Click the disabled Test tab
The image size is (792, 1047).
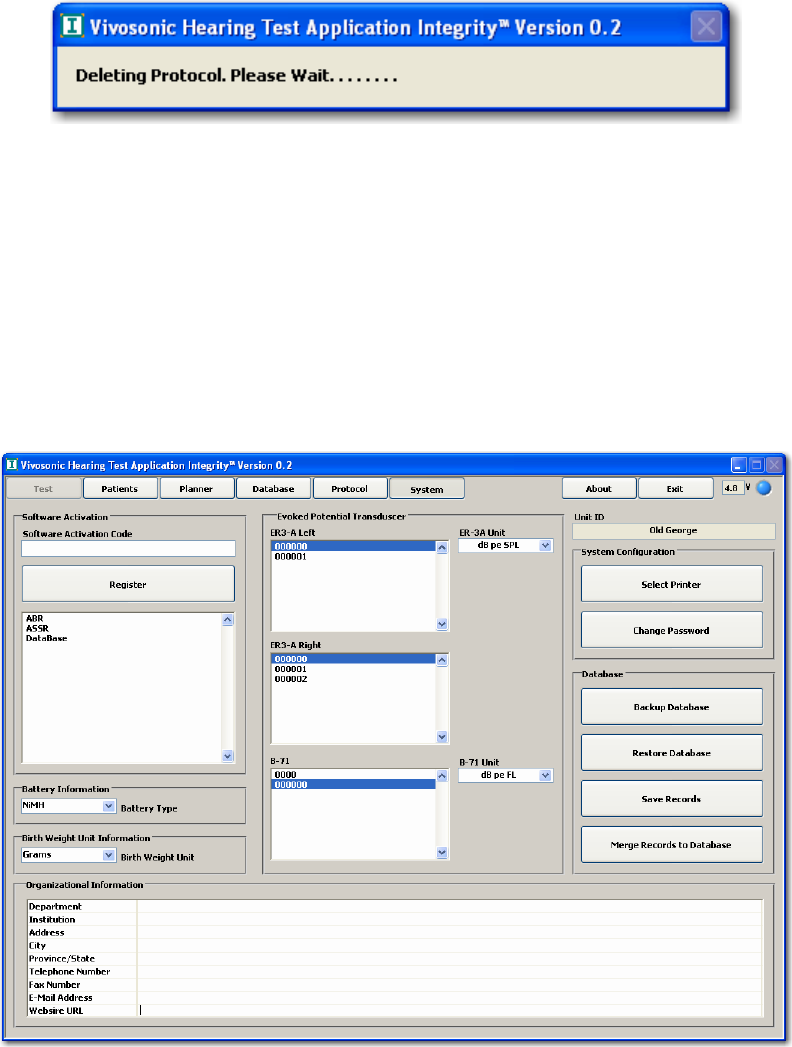(x=43, y=489)
